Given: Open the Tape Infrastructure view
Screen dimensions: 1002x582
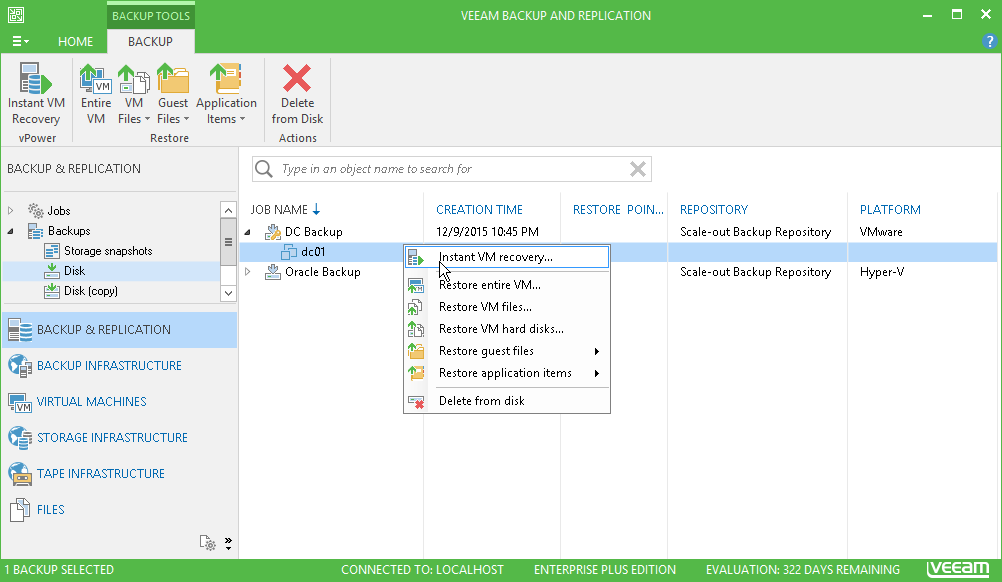Looking at the screenshot, I should [100, 474].
